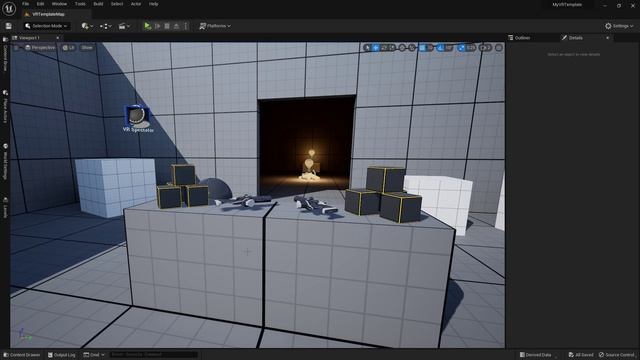
Task: Open the Cmd console type dropdown
Action: pos(94,355)
